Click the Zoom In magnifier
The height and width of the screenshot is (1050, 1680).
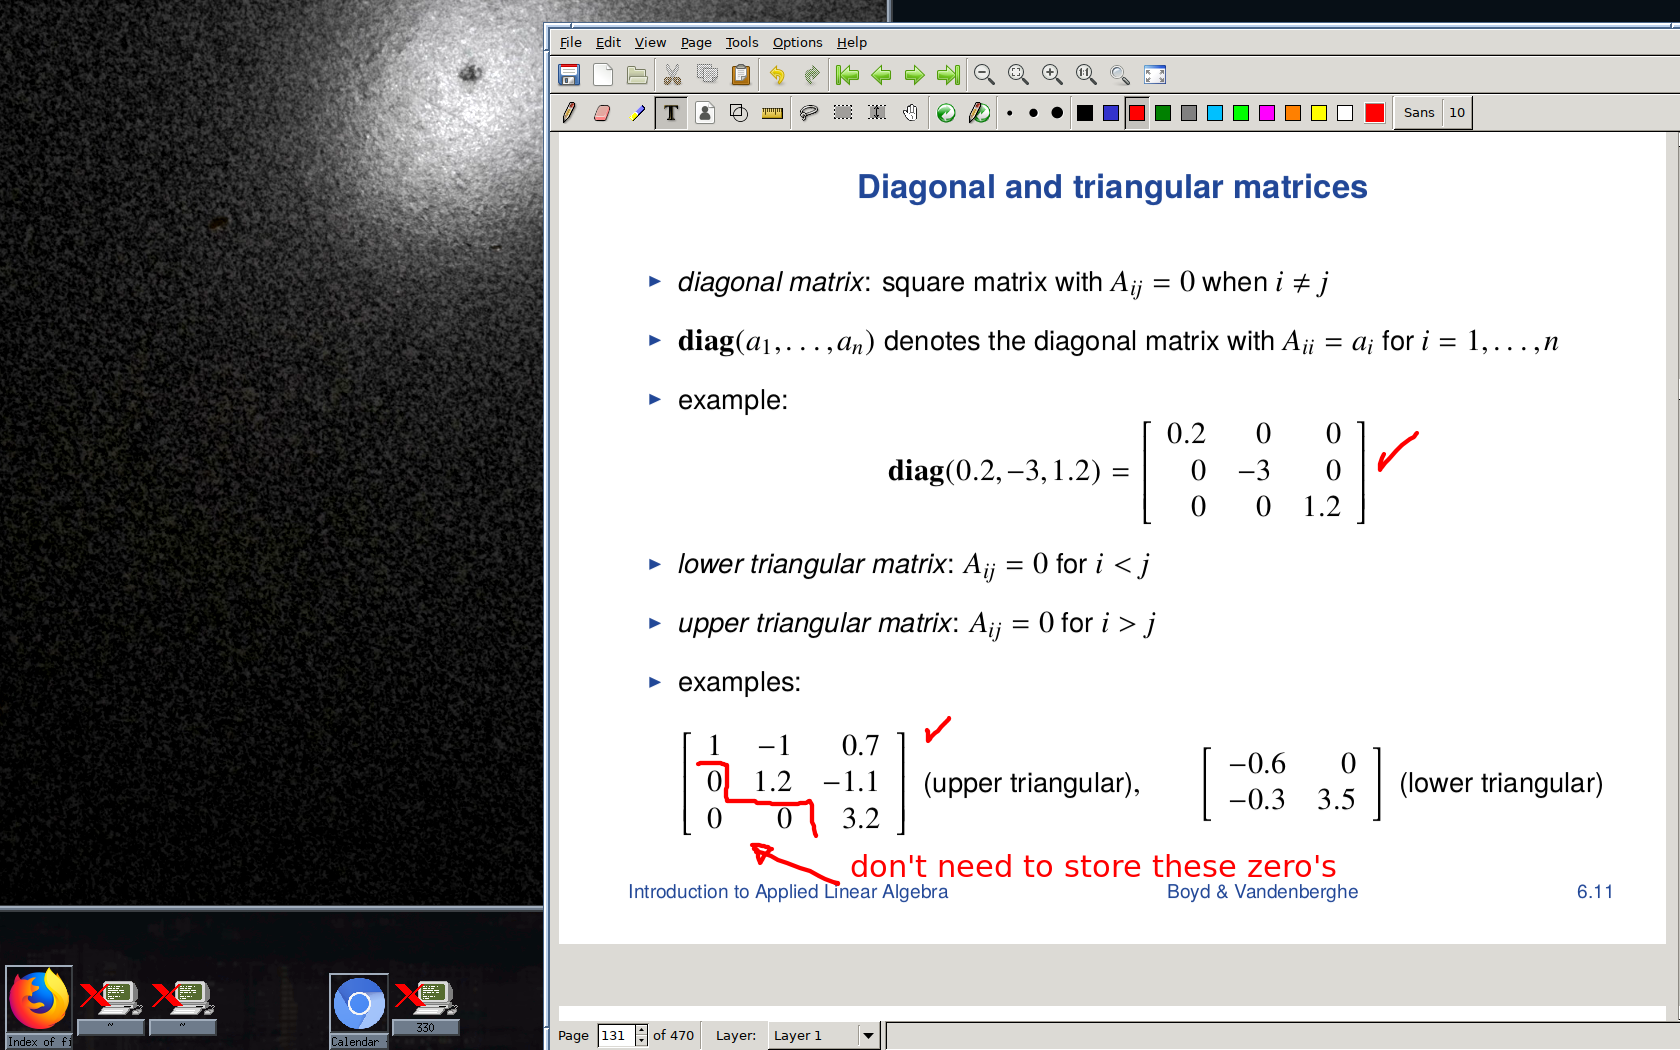click(x=1052, y=75)
